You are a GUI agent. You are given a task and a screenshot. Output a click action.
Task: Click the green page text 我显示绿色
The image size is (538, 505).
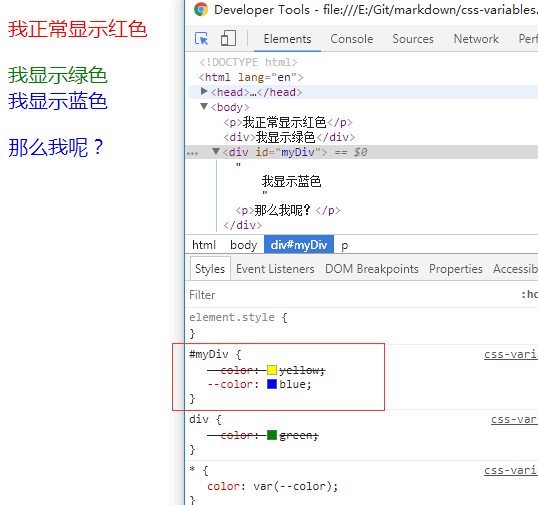(x=58, y=75)
